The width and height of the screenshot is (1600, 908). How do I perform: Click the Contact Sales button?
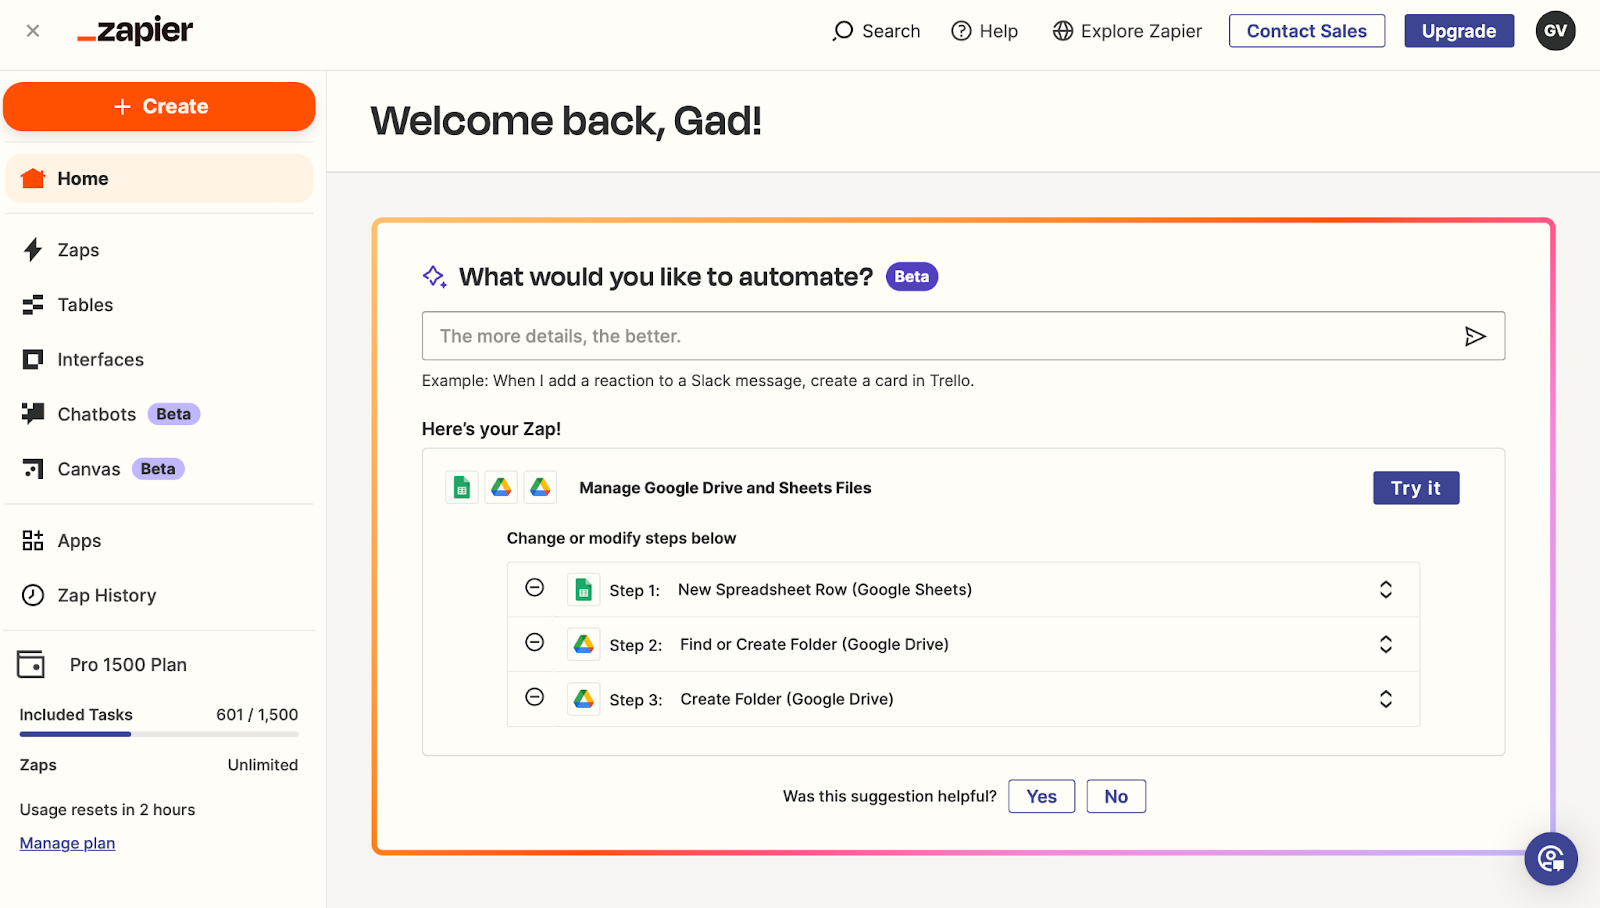pyautogui.click(x=1307, y=31)
